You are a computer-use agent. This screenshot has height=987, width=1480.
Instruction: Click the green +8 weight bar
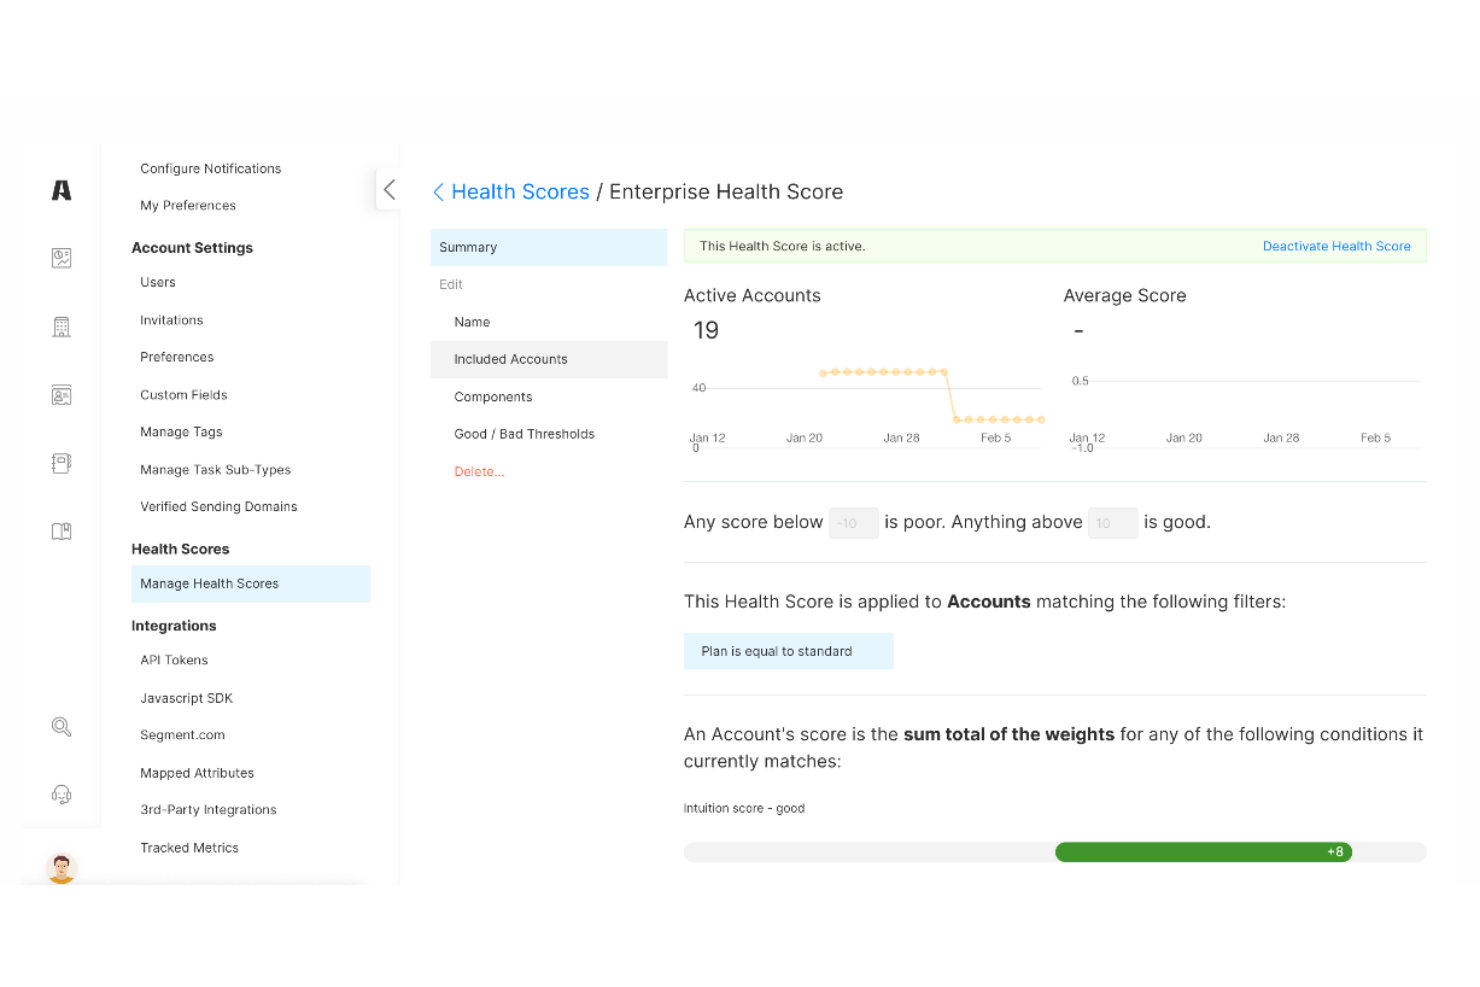coord(1203,852)
